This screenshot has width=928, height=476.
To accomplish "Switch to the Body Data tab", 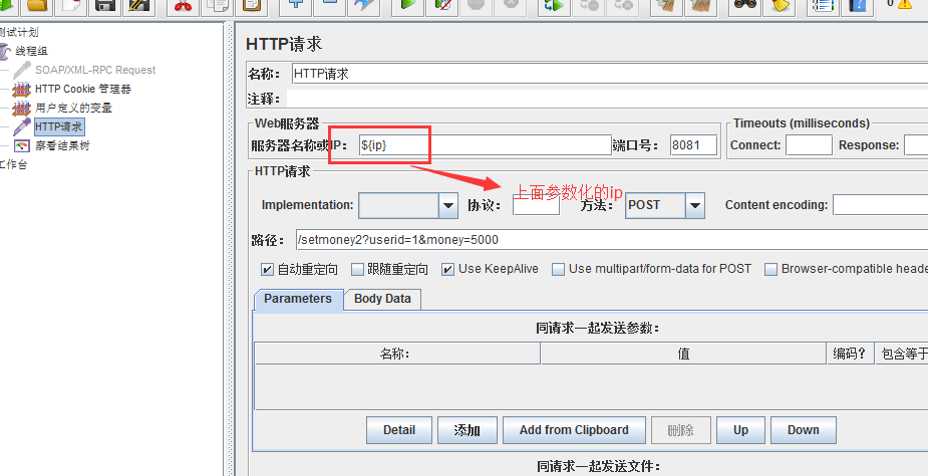I will coord(382,299).
